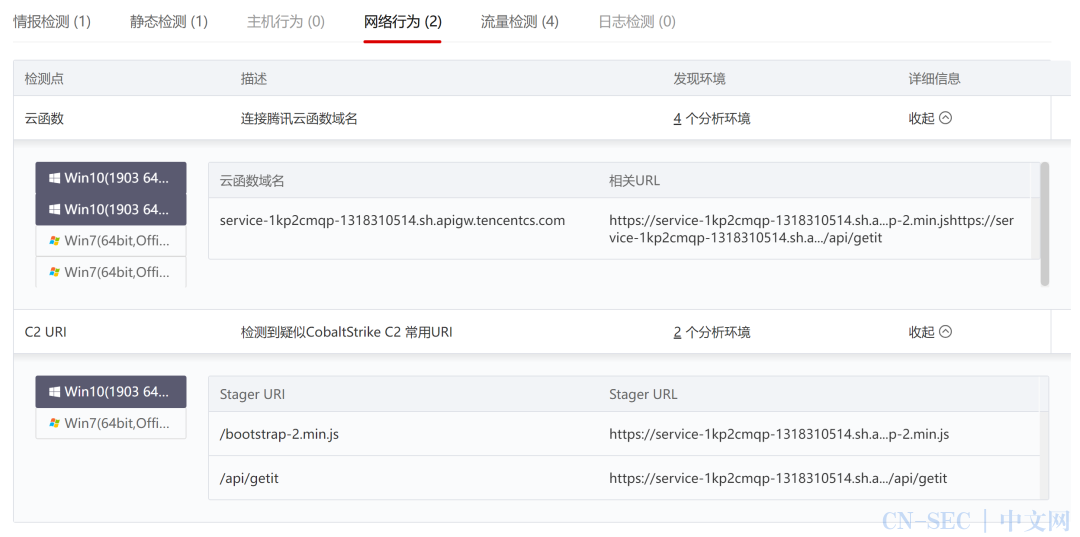Click the /bootstrap-2.min.js Stager URI cell
This screenshot has height=537, width=1080.
coord(280,434)
